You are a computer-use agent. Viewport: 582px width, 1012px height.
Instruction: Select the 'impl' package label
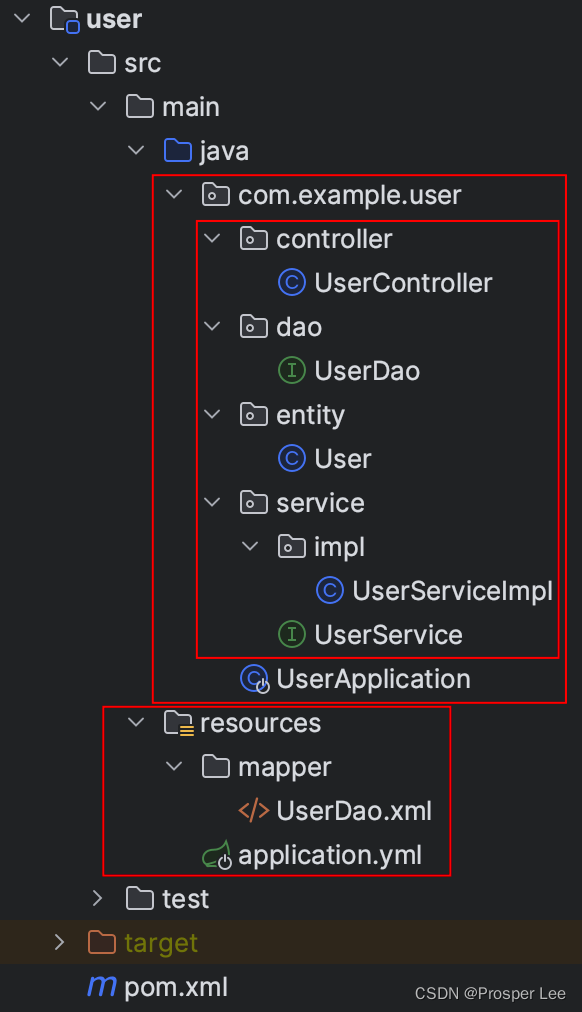(339, 547)
